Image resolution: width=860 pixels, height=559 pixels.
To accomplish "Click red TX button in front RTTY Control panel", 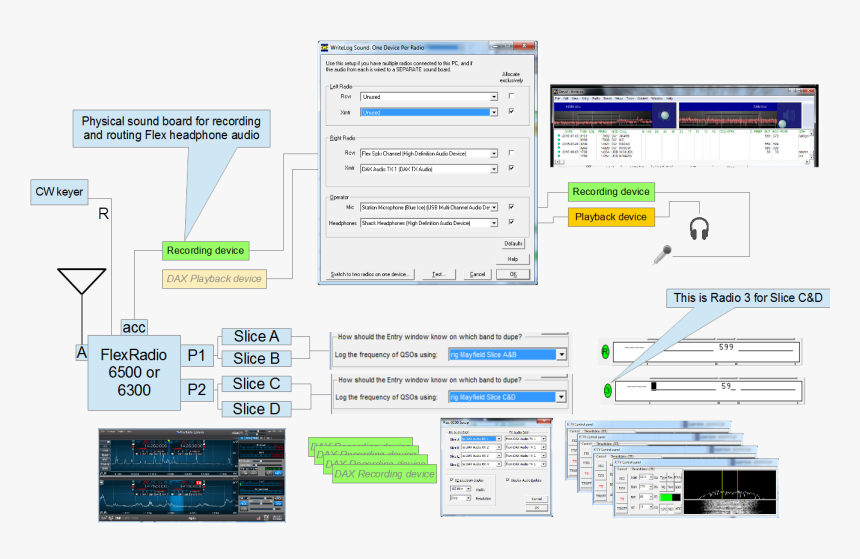I will click(622, 498).
